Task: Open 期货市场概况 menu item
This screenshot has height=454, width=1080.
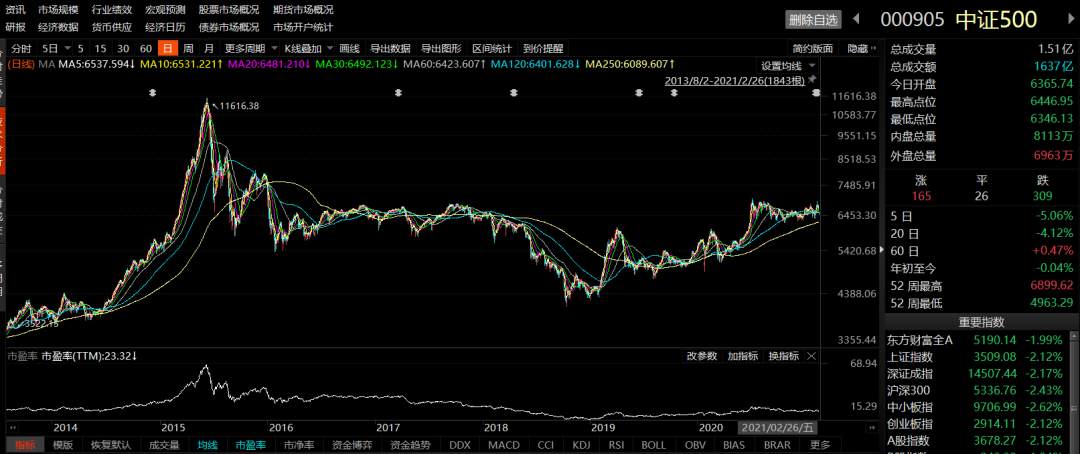Action: click(x=303, y=10)
